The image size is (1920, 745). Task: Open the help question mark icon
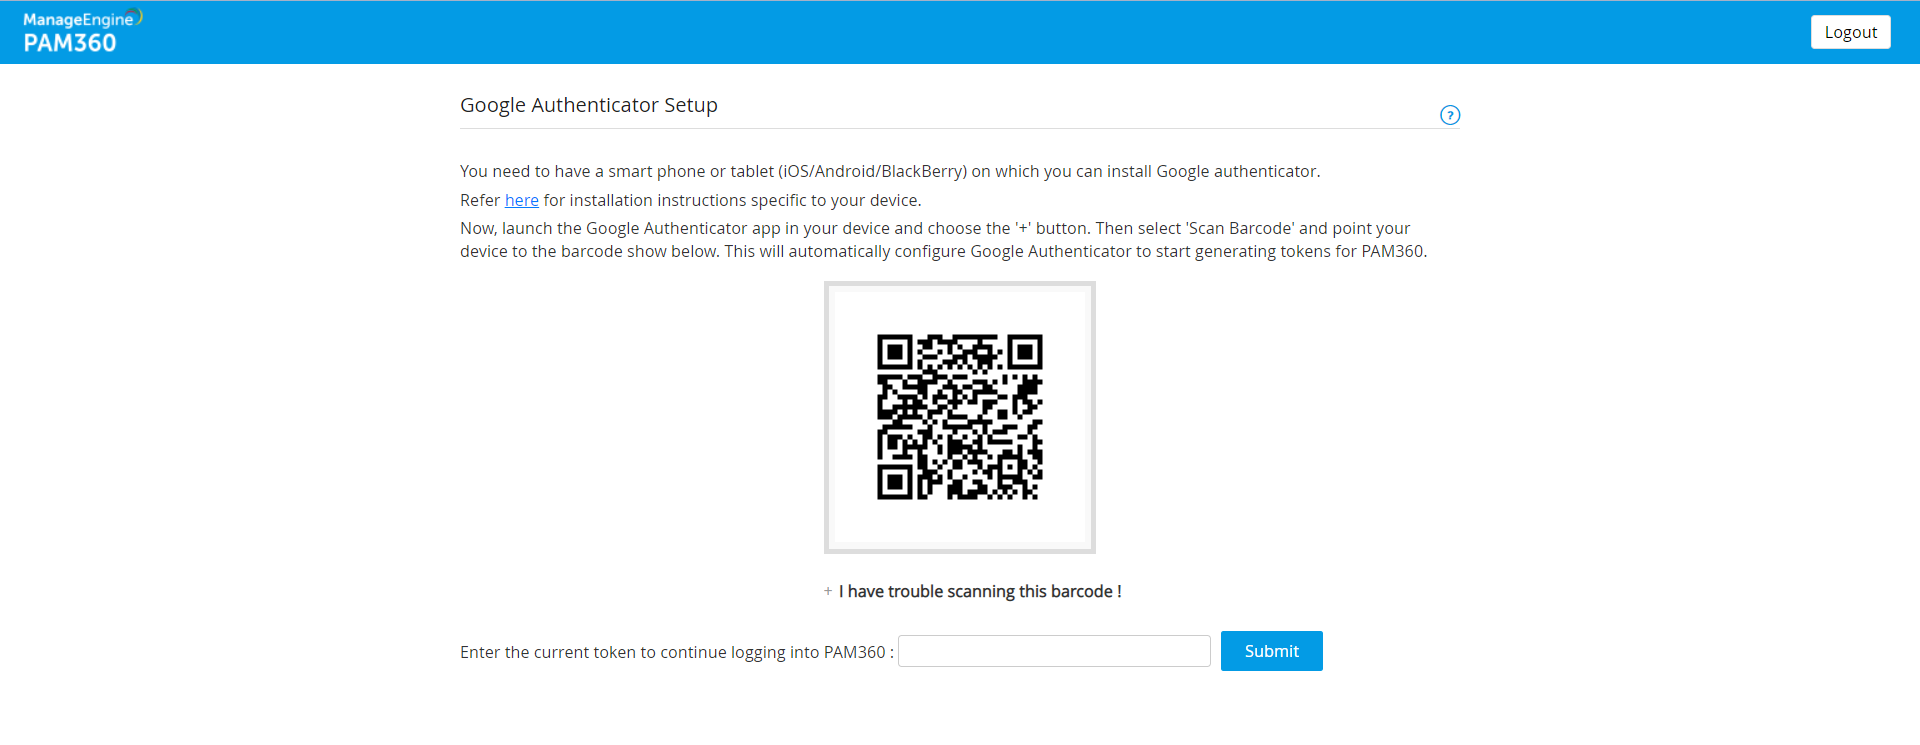click(1450, 115)
